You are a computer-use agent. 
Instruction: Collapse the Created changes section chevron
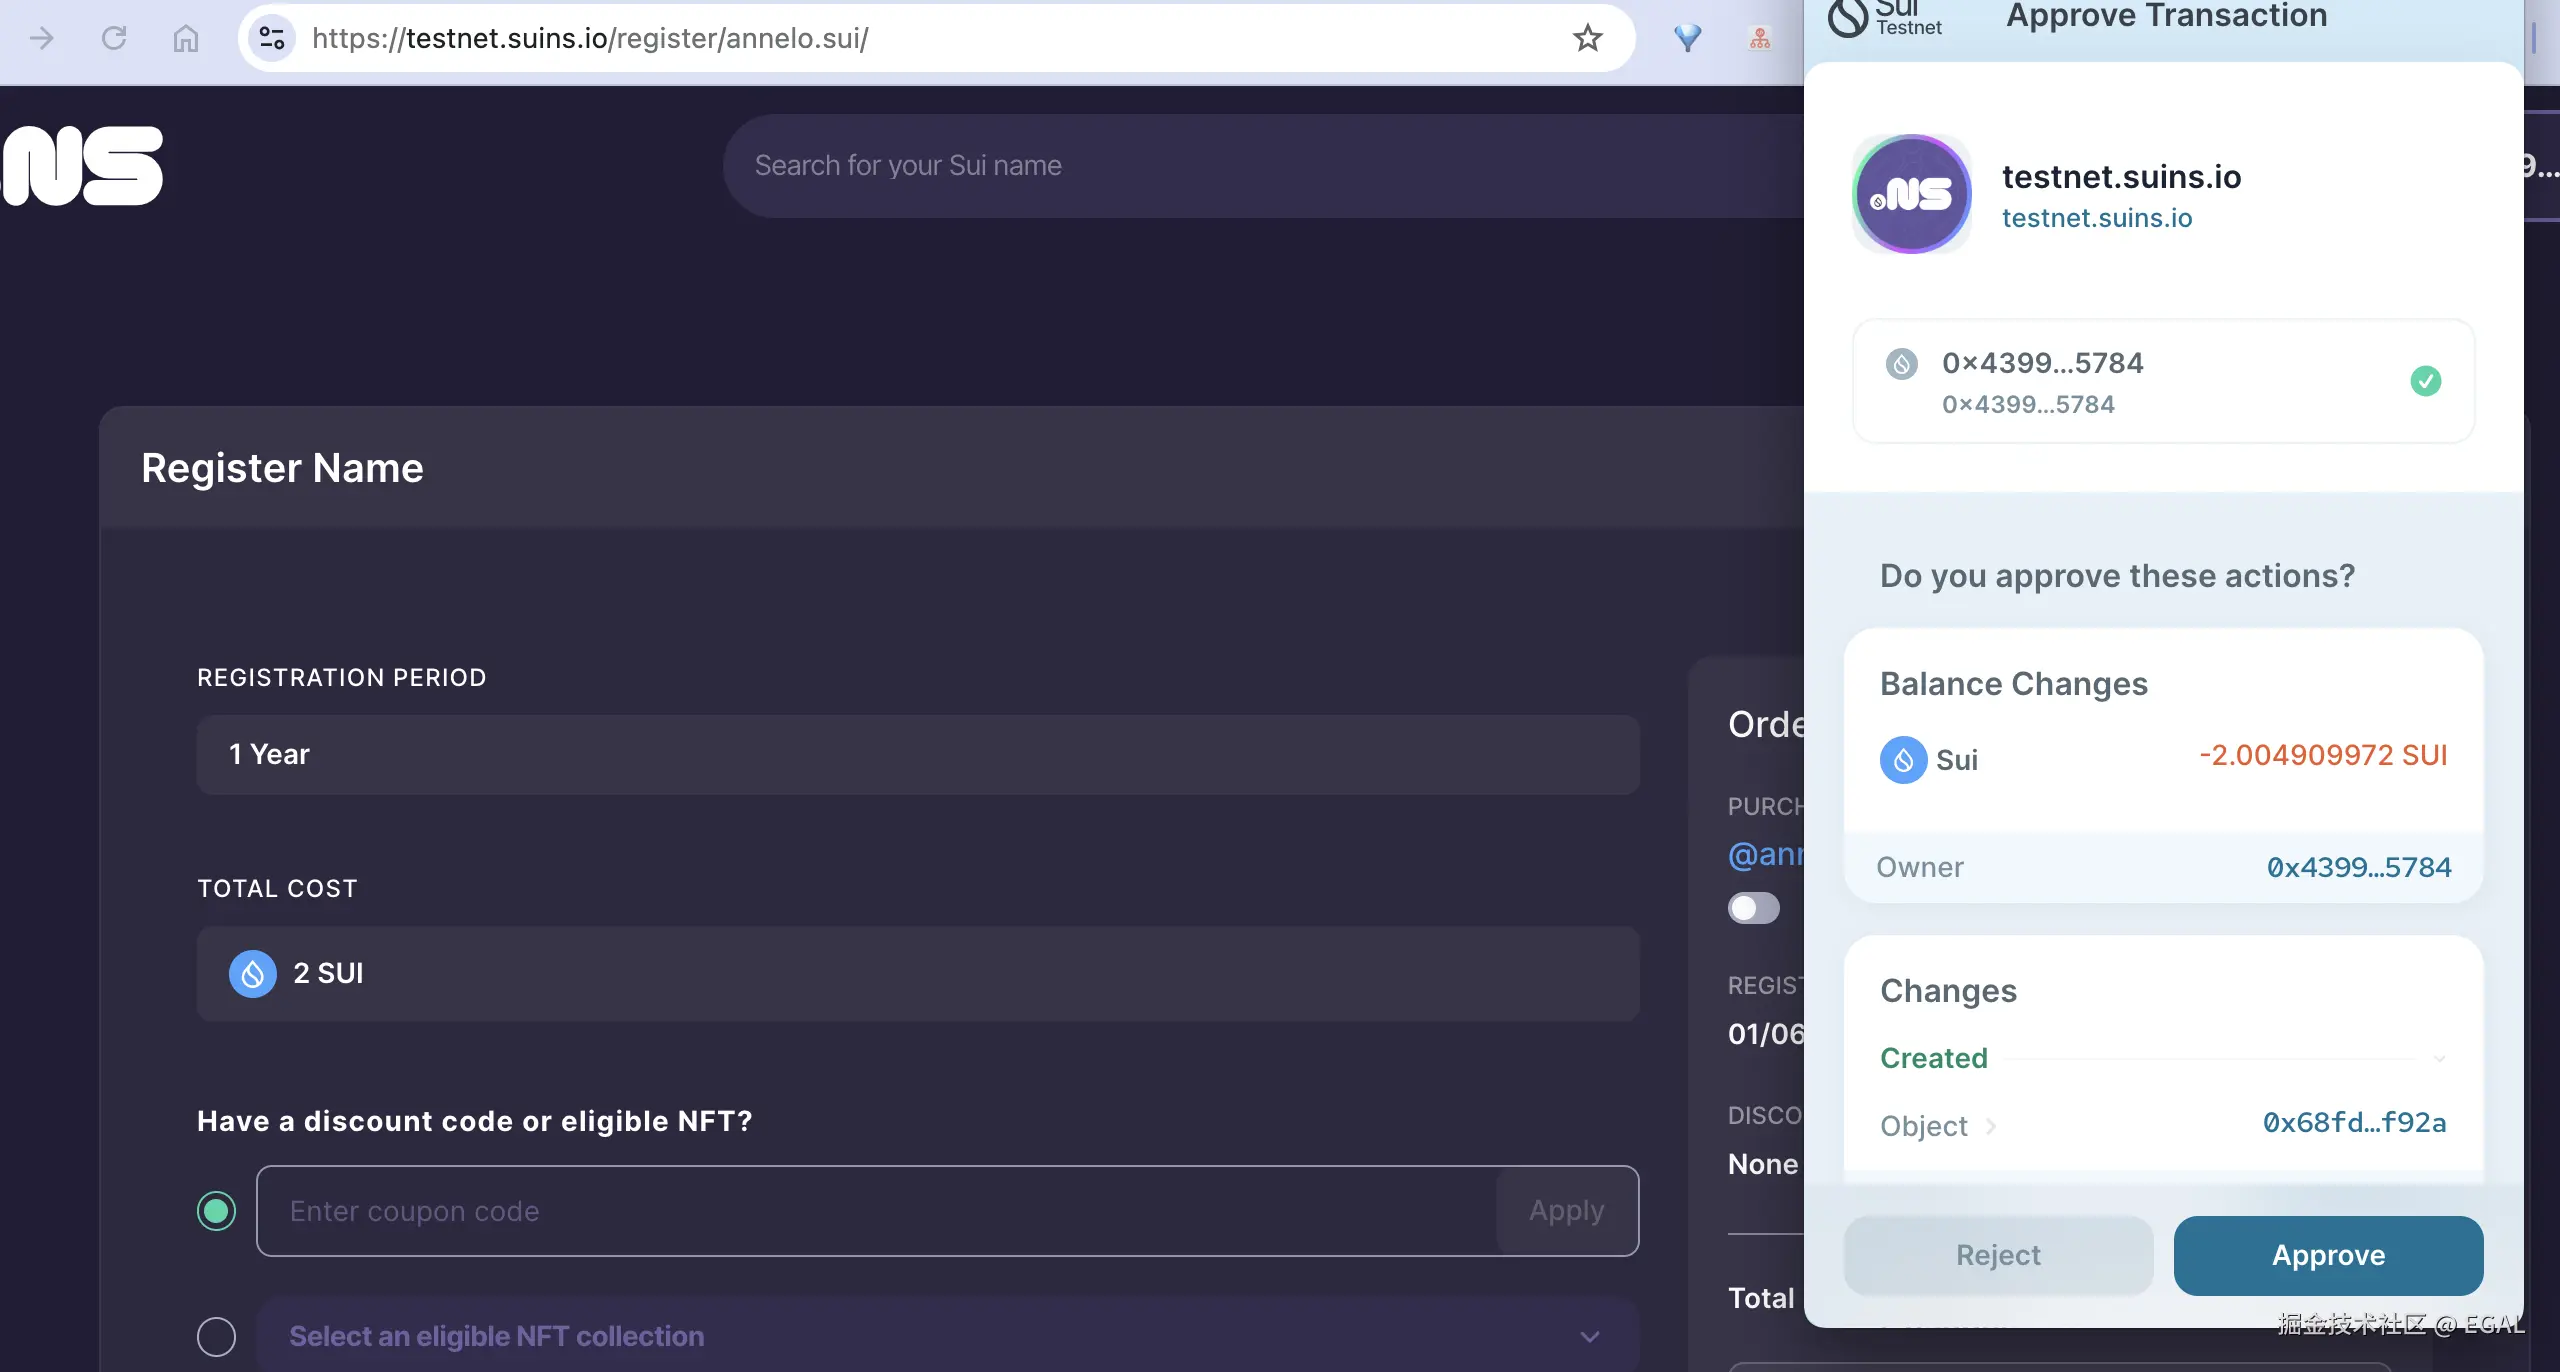point(2439,1059)
